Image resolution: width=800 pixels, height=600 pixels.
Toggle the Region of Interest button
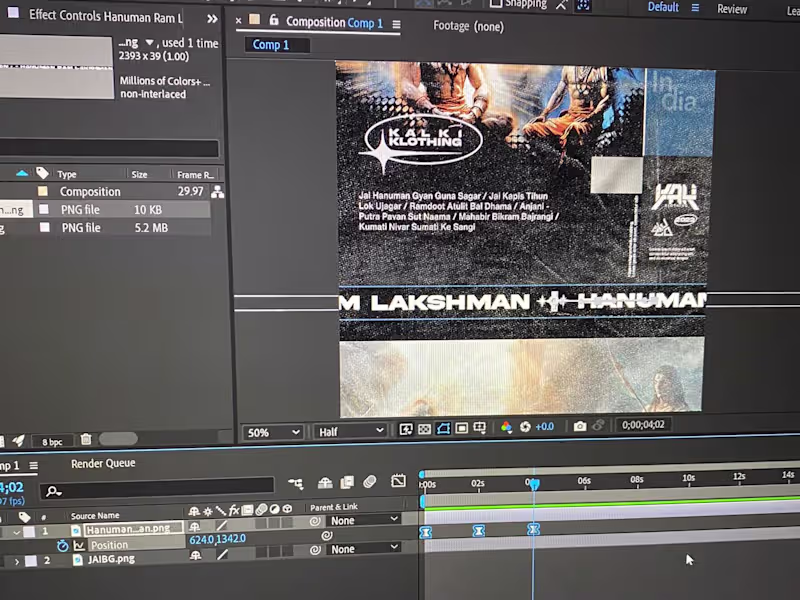(x=461, y=428)
